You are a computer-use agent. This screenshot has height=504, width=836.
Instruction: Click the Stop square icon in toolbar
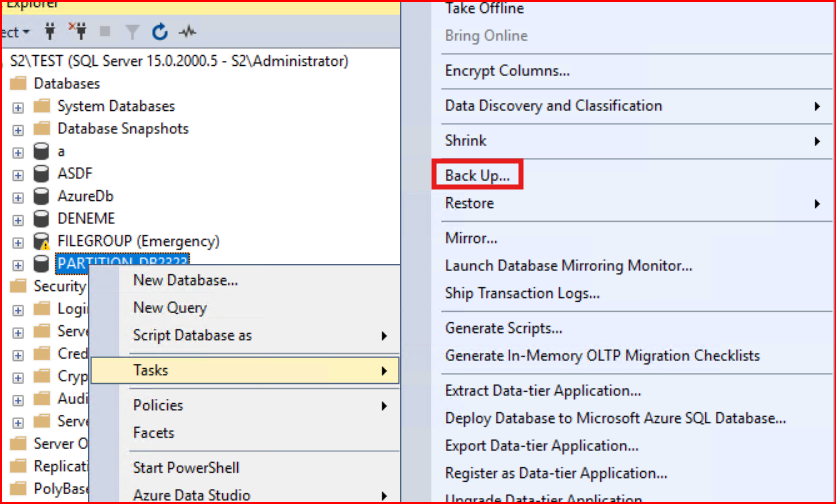(x=105, y=32)
